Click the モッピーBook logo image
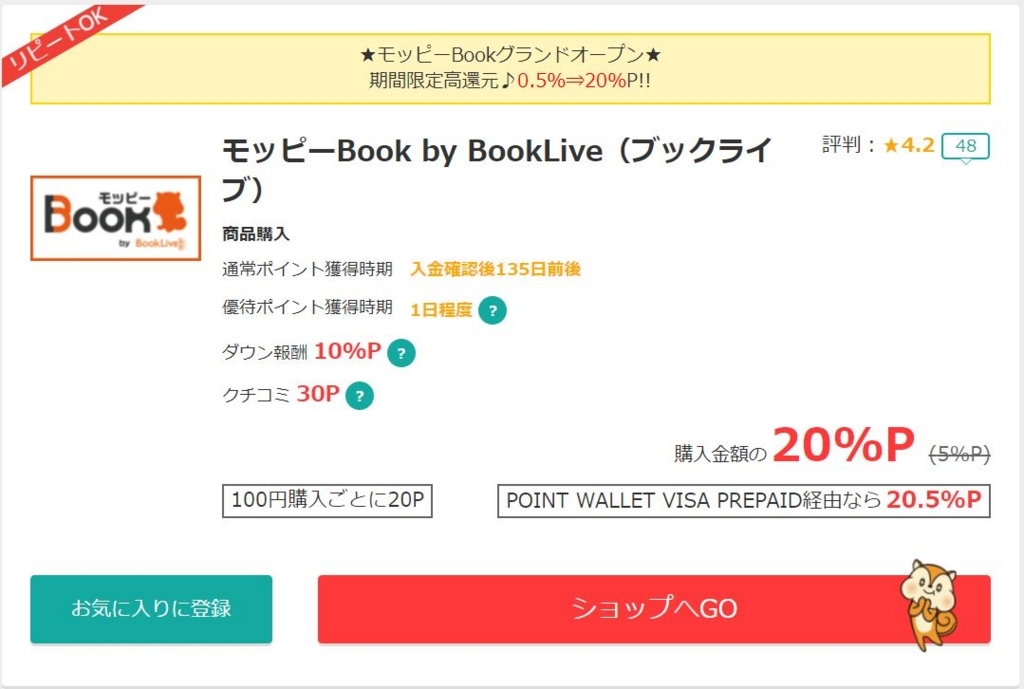Screen dimensions: 1024x689 click(x=116, y=218)
